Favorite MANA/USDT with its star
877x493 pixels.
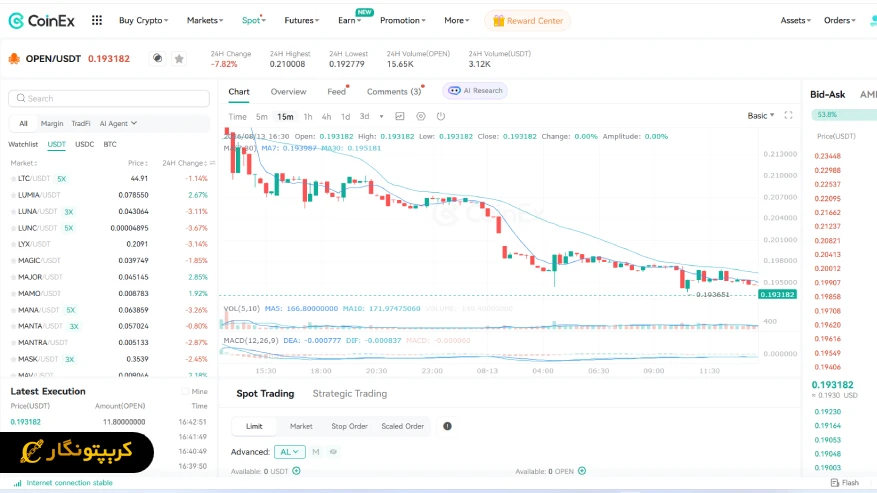pyautogui.click(x=13, y=310)
